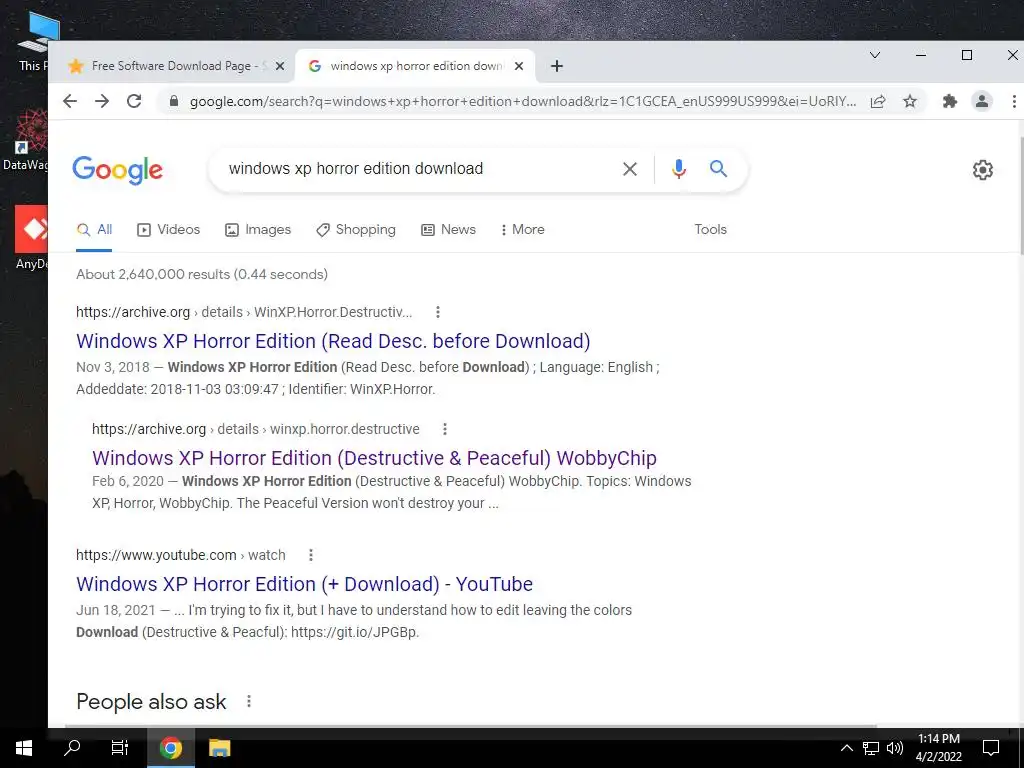Submit search with the magnifier icon
Image resolution: width=1024 pixels, height=768 pixels.
718,168
